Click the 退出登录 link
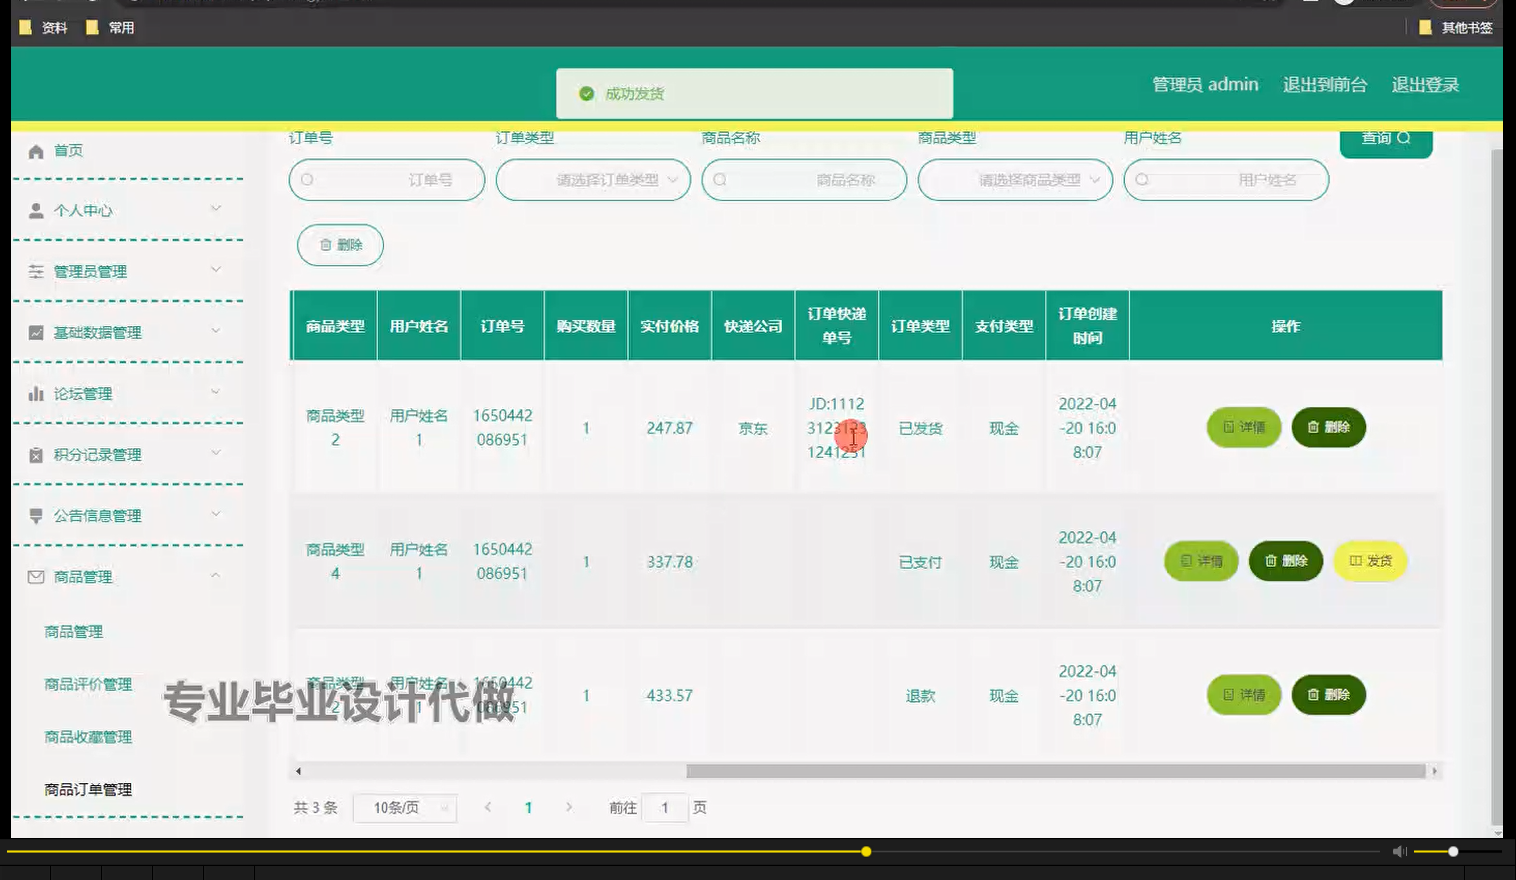Image resolution: width=1516 pixels, height=880 pixels. [1424, 85]
